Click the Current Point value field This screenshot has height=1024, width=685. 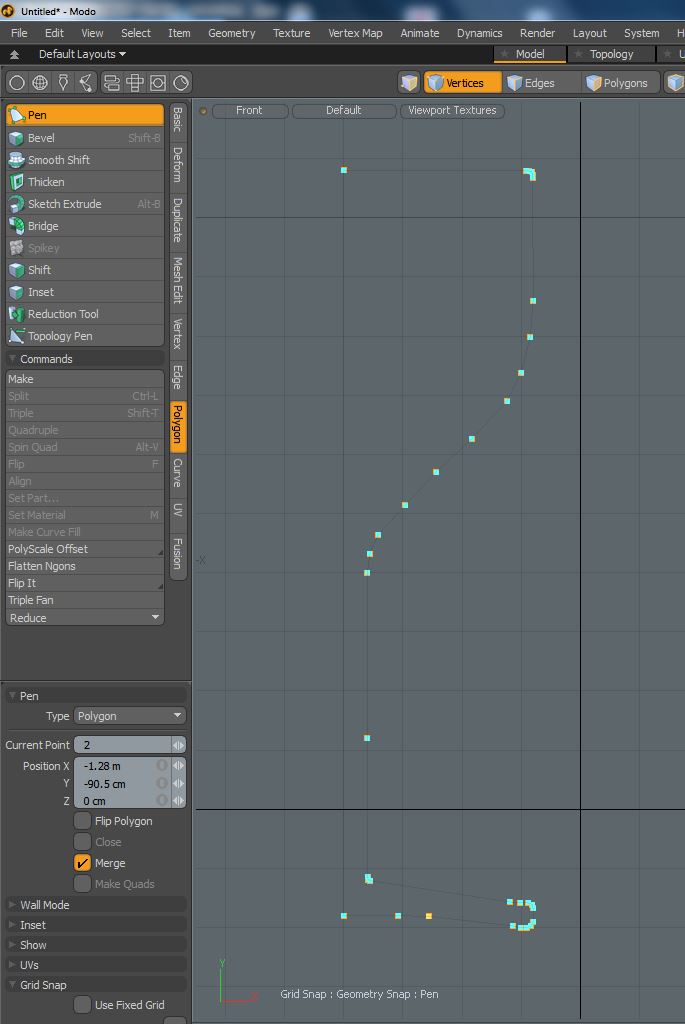pyautogui.click(x=123, y=745)
